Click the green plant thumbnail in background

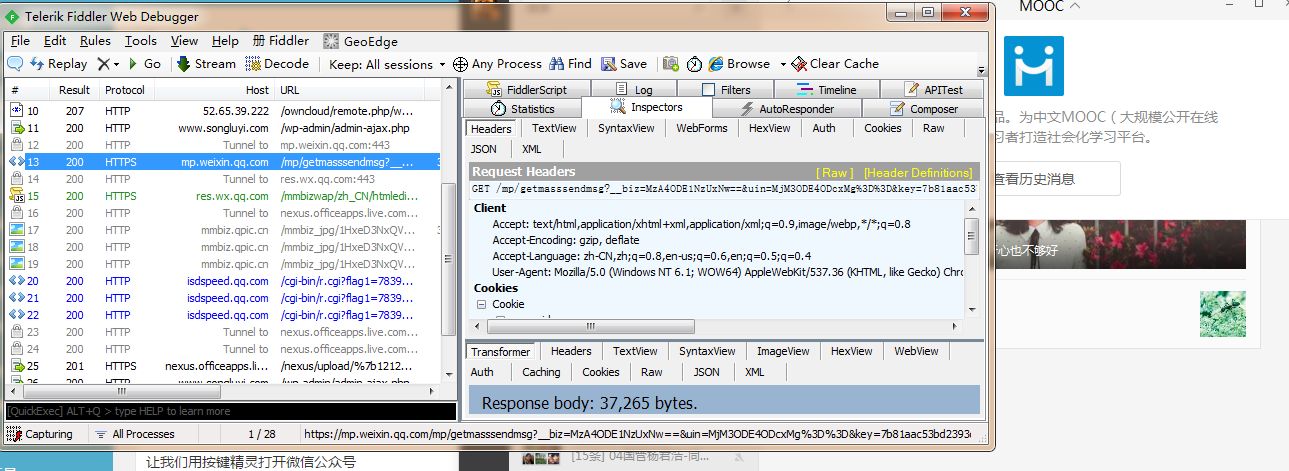[x=1223, y=312]
